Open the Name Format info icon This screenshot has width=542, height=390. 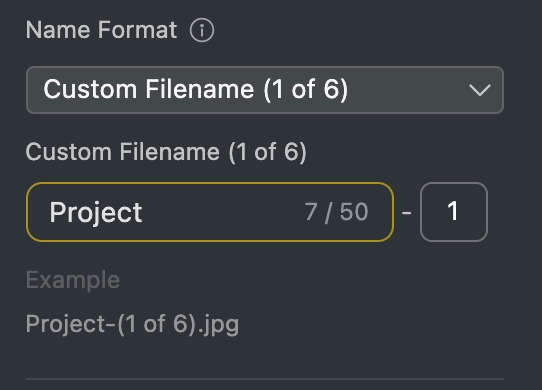tap(202, 30)
